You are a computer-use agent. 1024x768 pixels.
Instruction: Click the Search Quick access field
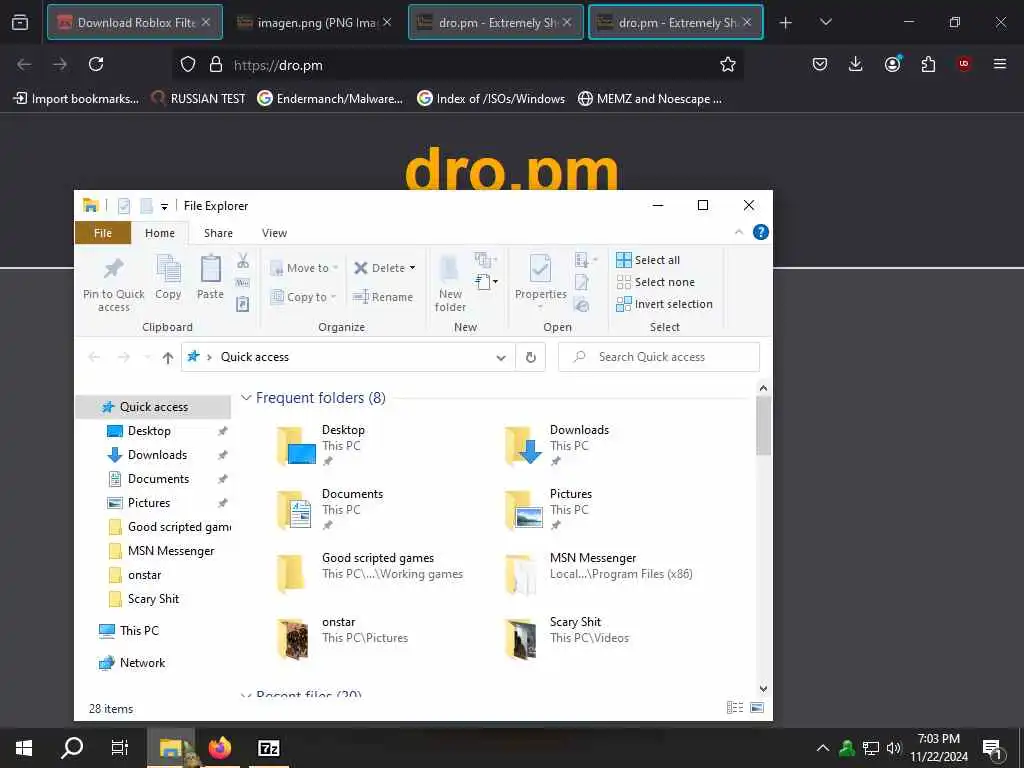coord(659,357)
